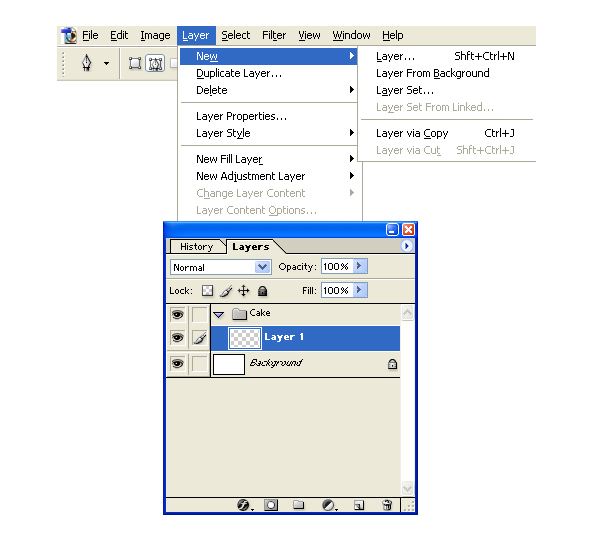
Task: Open the Layers palette options menu arrow
Action: (x=407, y=246)
